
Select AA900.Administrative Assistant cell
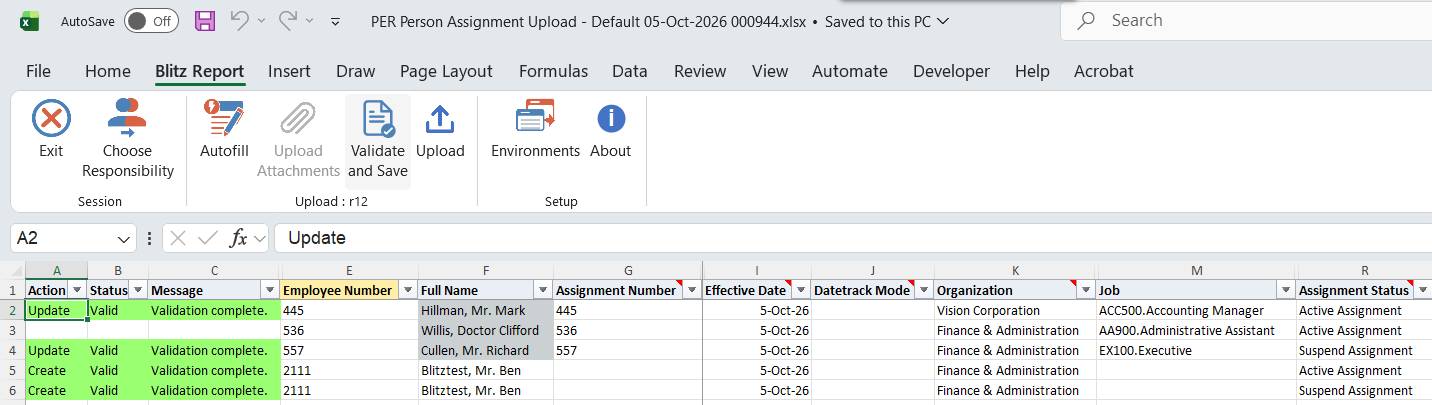pos(1196,330)
